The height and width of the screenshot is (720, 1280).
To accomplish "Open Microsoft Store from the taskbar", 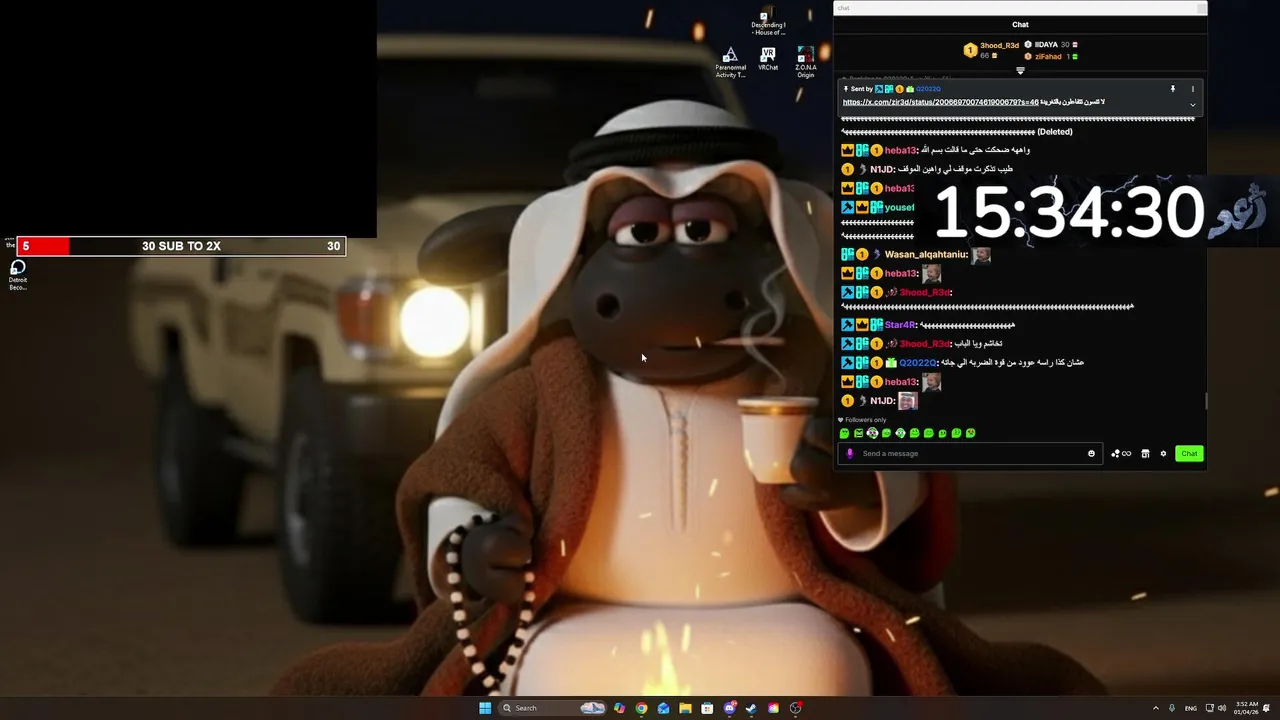I will click(x=707, y=708).
